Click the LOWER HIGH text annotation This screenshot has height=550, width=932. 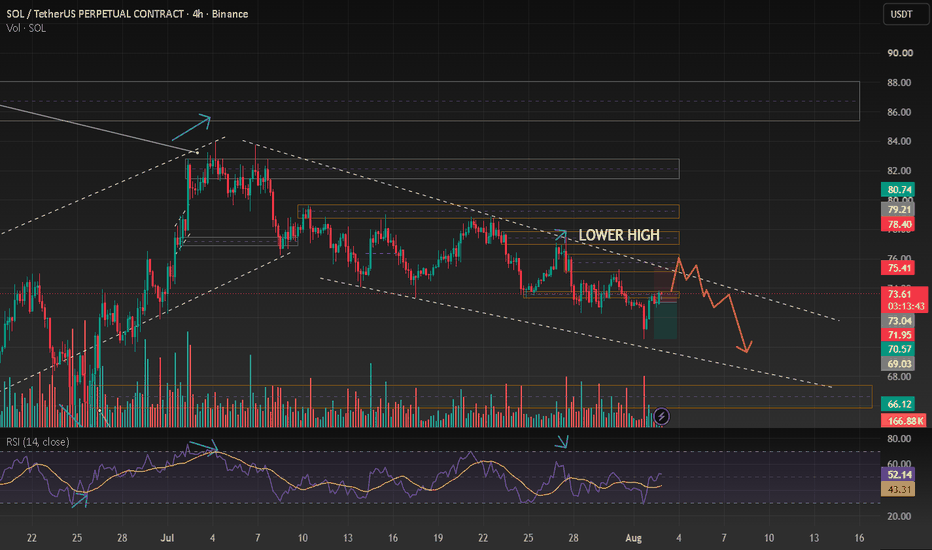click(x=619, y=235)
